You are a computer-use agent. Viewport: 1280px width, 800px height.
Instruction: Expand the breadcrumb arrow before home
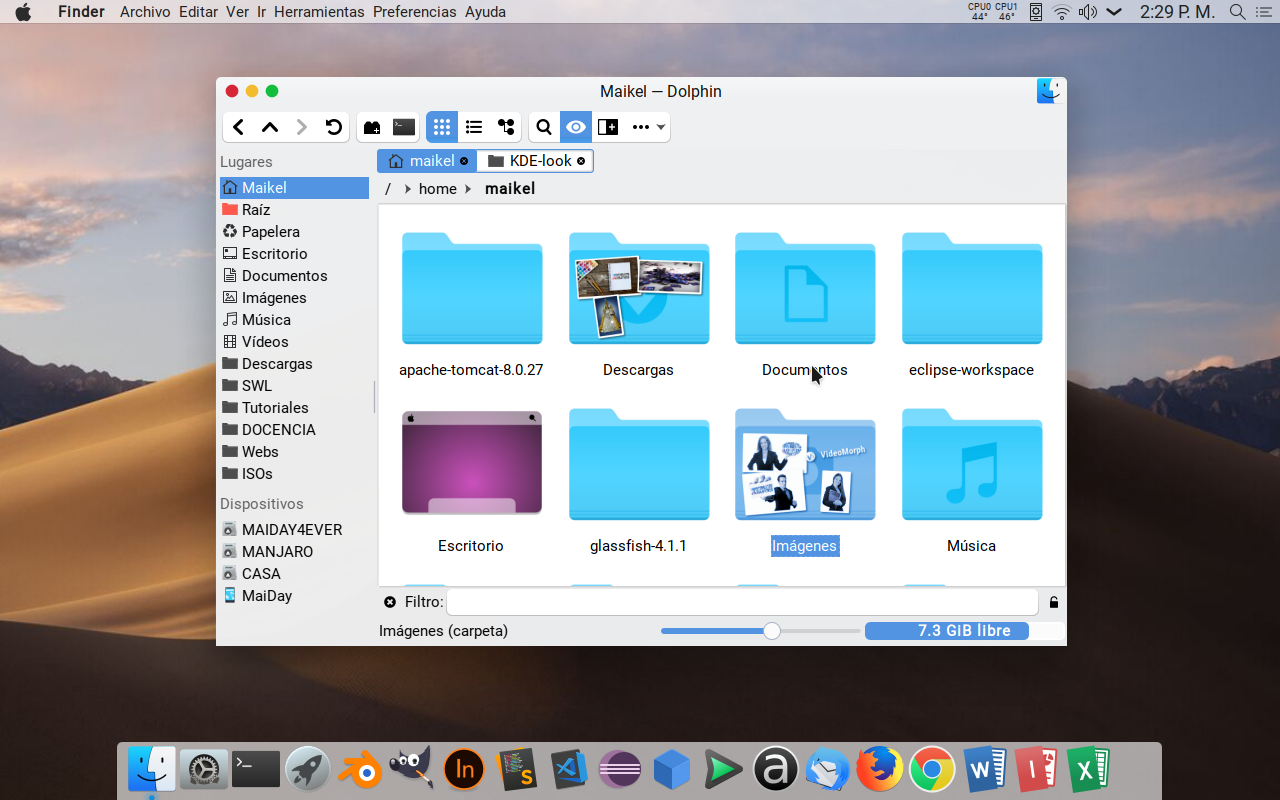[408, 189]
